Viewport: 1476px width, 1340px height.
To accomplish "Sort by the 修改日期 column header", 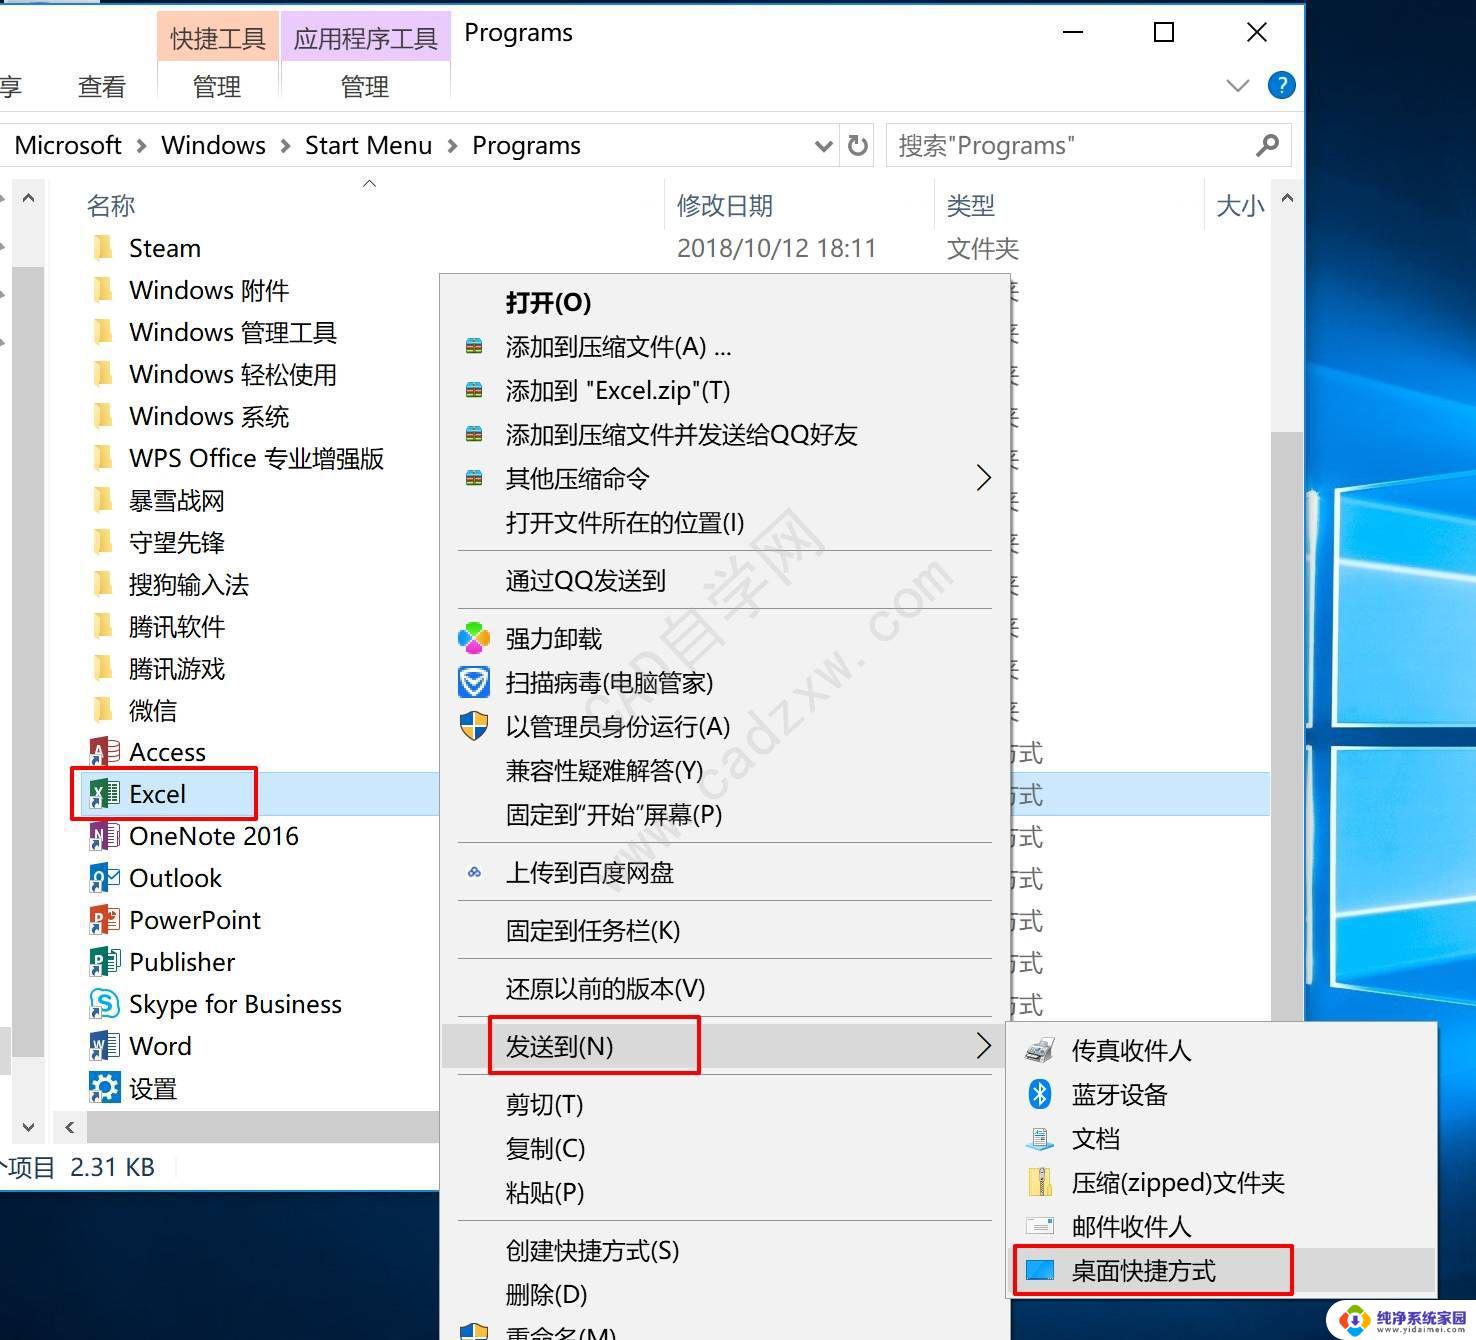I will tap(725, 206).
